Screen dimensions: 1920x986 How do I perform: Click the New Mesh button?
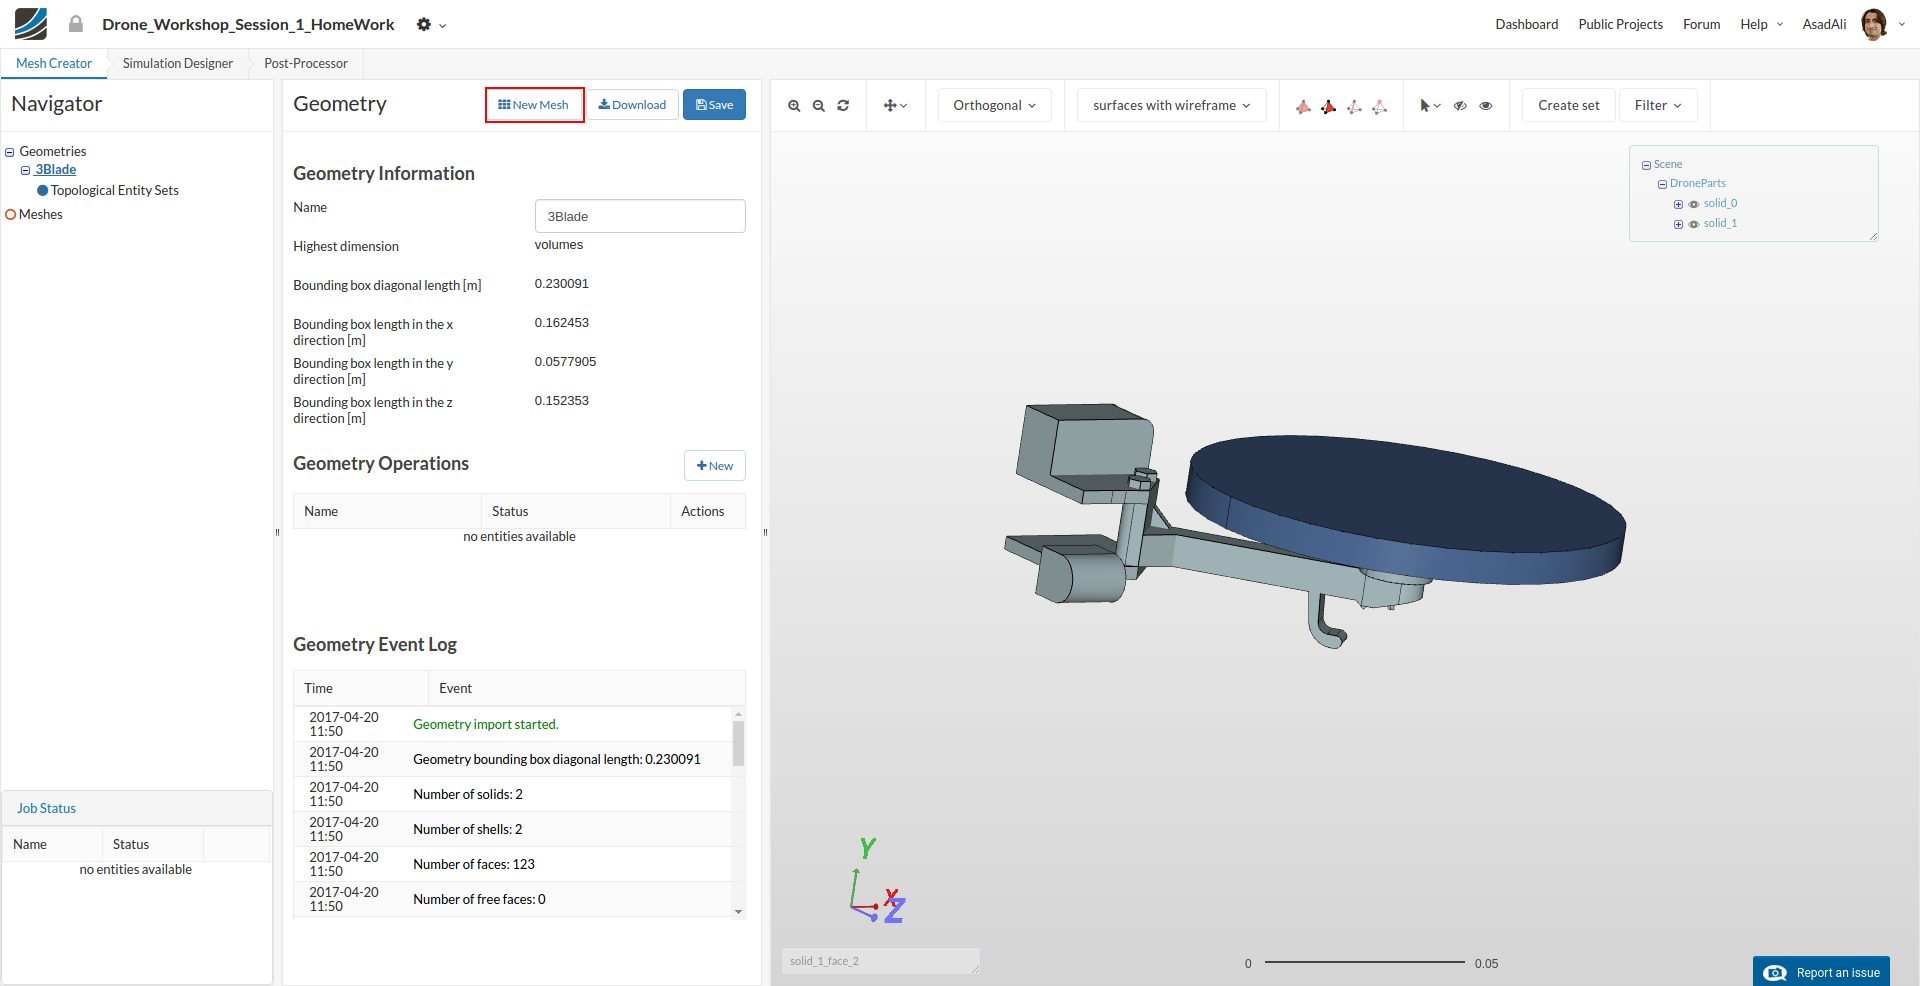[534, 105]
